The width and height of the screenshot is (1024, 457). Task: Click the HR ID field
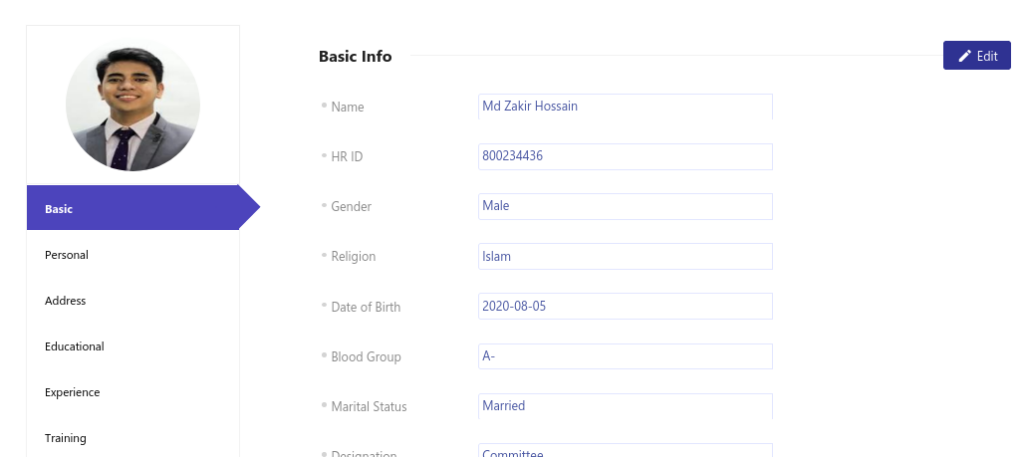pos(626,157)
